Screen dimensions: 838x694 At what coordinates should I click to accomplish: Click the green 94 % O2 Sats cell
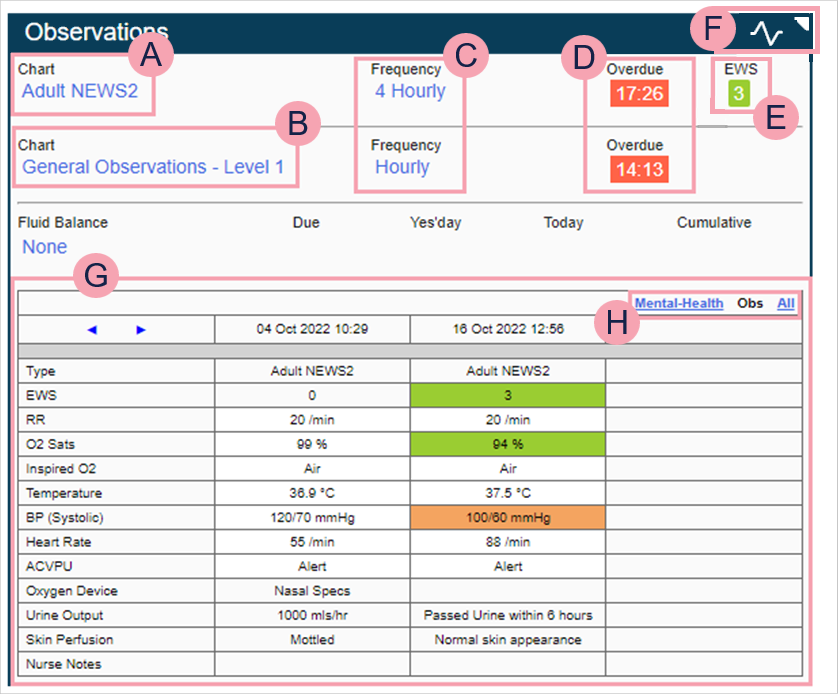click(x=507, y=444)
